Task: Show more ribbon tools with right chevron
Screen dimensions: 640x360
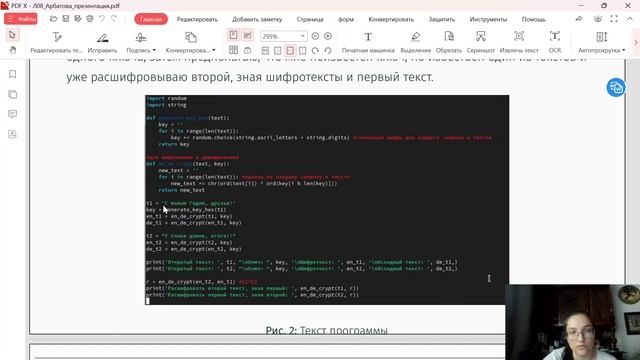Action: click(635, 42)
